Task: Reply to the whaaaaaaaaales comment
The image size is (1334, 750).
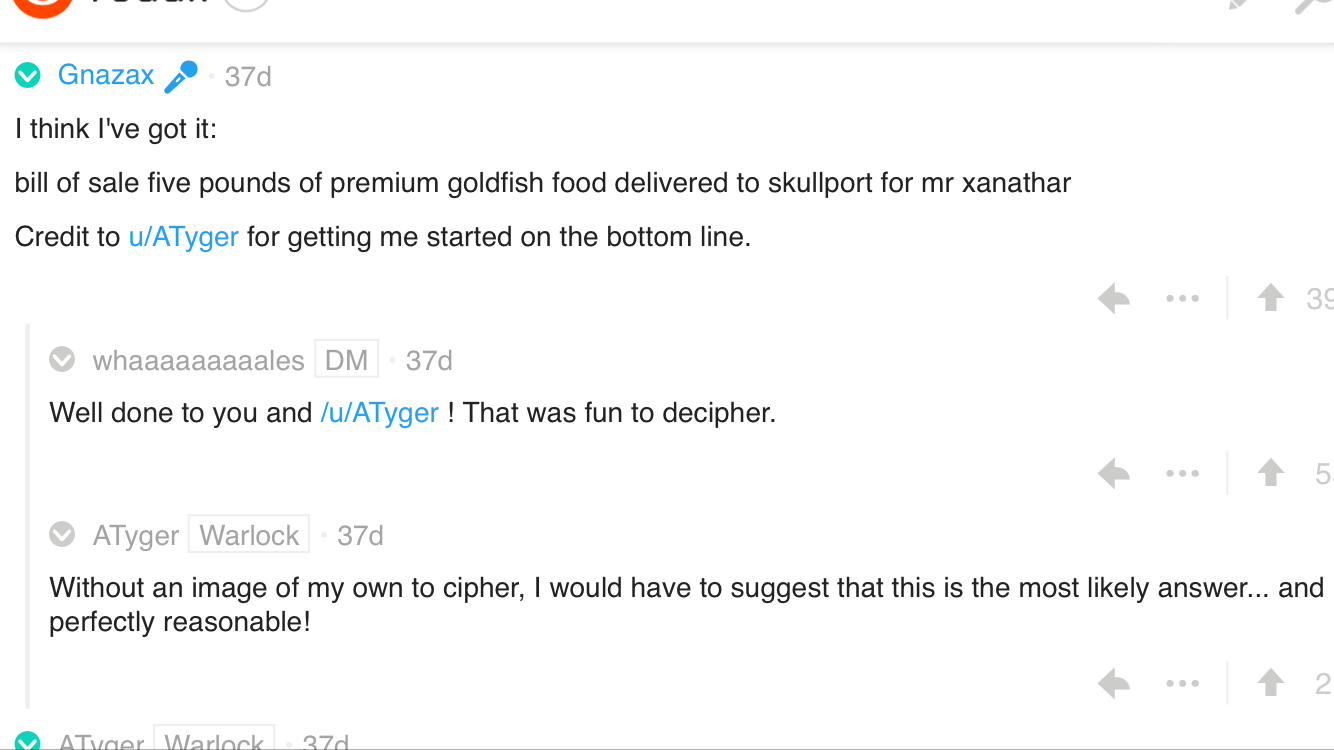Action: tap(1113, 473)
